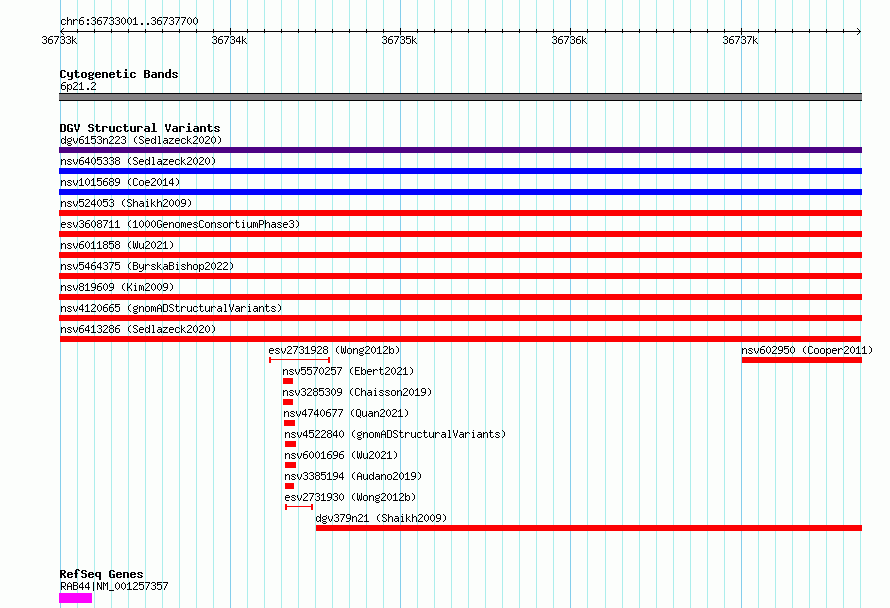Click the chr6:36733001..36737700 region label
890x608 pixels.
(129, 21)
